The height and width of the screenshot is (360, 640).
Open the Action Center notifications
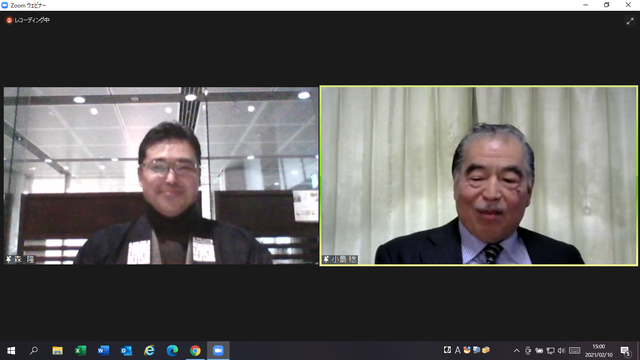pyautogui.click(x=626, y=351)
